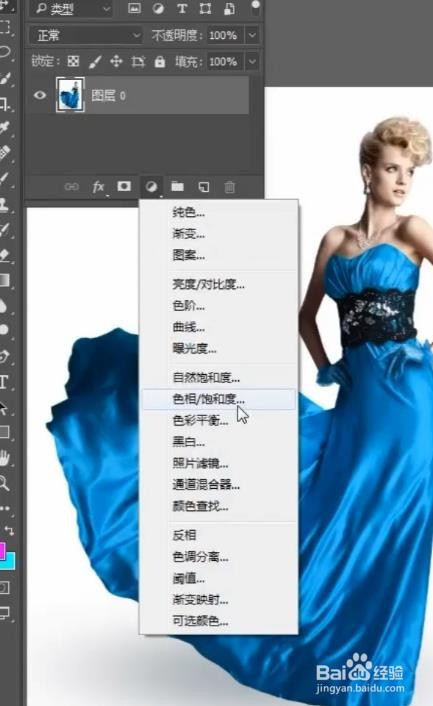Viewport: 433px width, 706px height.
Task: Open the fx layer style button
Action: pos(98,187)
